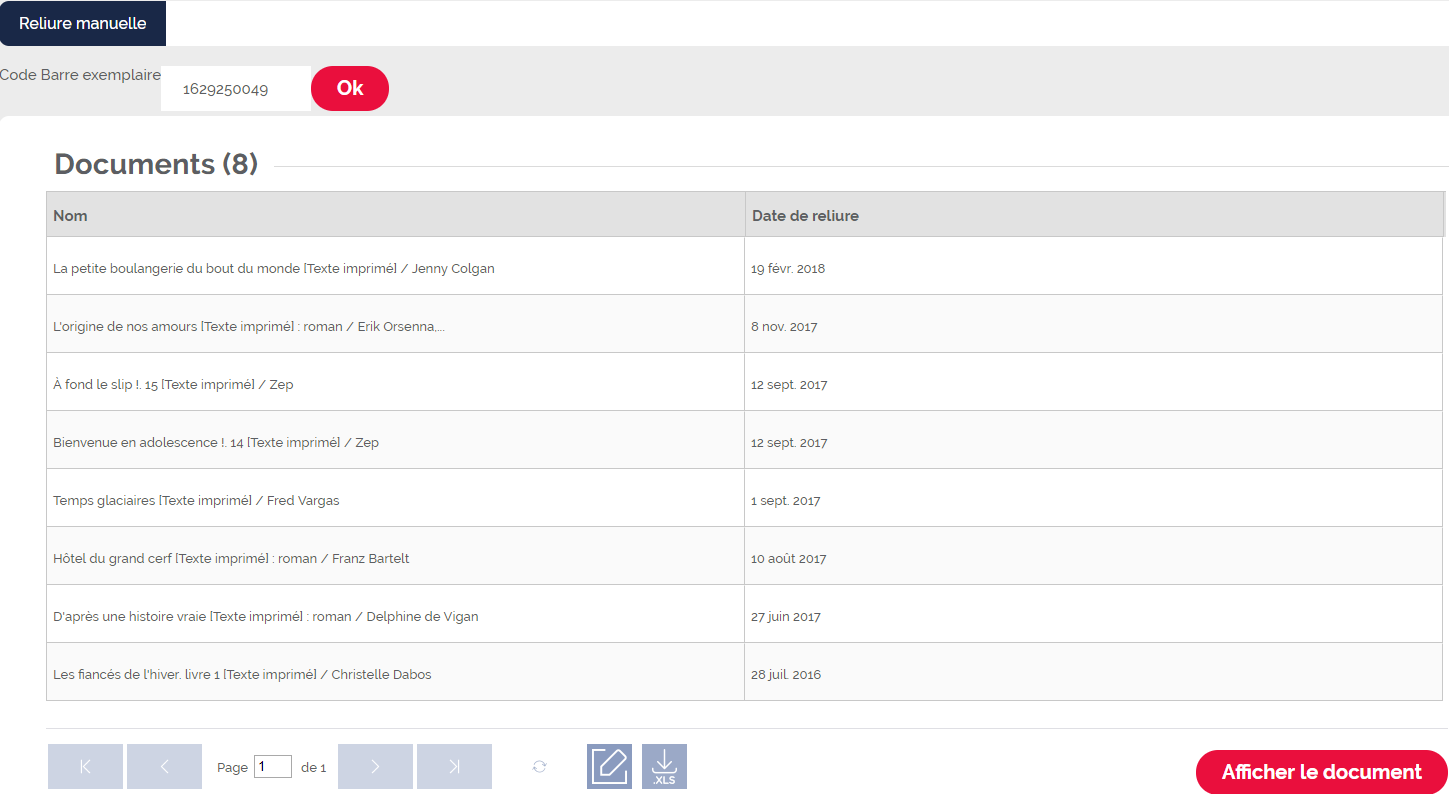Sort by Date de reliure header

[1094, 215]
